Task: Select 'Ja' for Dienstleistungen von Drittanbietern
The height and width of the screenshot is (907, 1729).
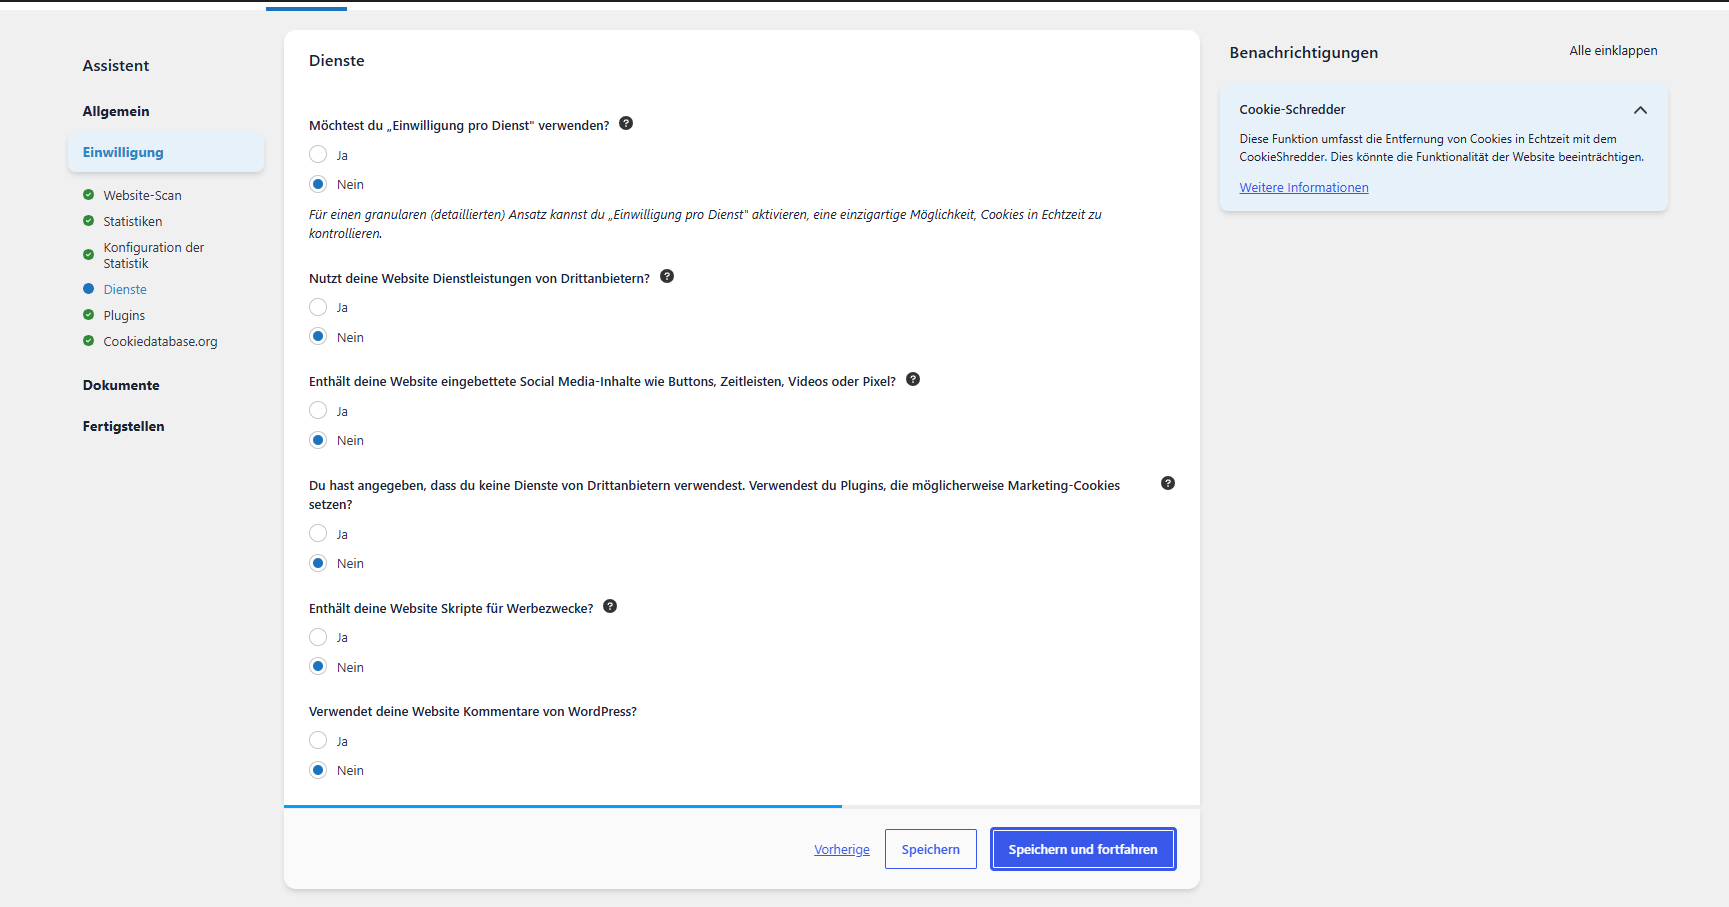Action: click(318, 307)
